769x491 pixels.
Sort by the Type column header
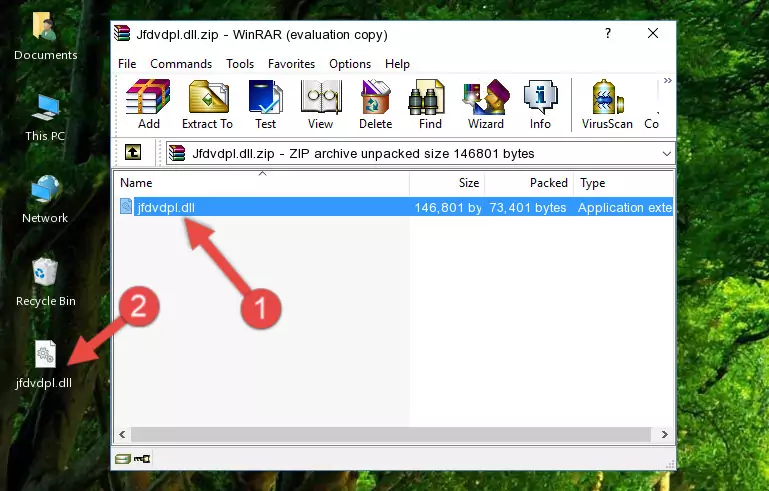click(624, 182)
